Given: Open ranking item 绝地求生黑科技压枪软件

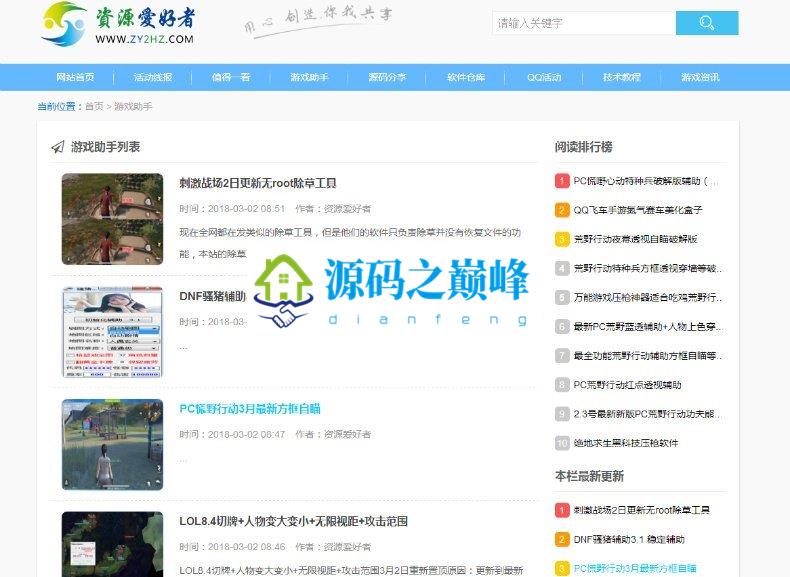Looking at the screenshot, I should (x=626, y=443).
